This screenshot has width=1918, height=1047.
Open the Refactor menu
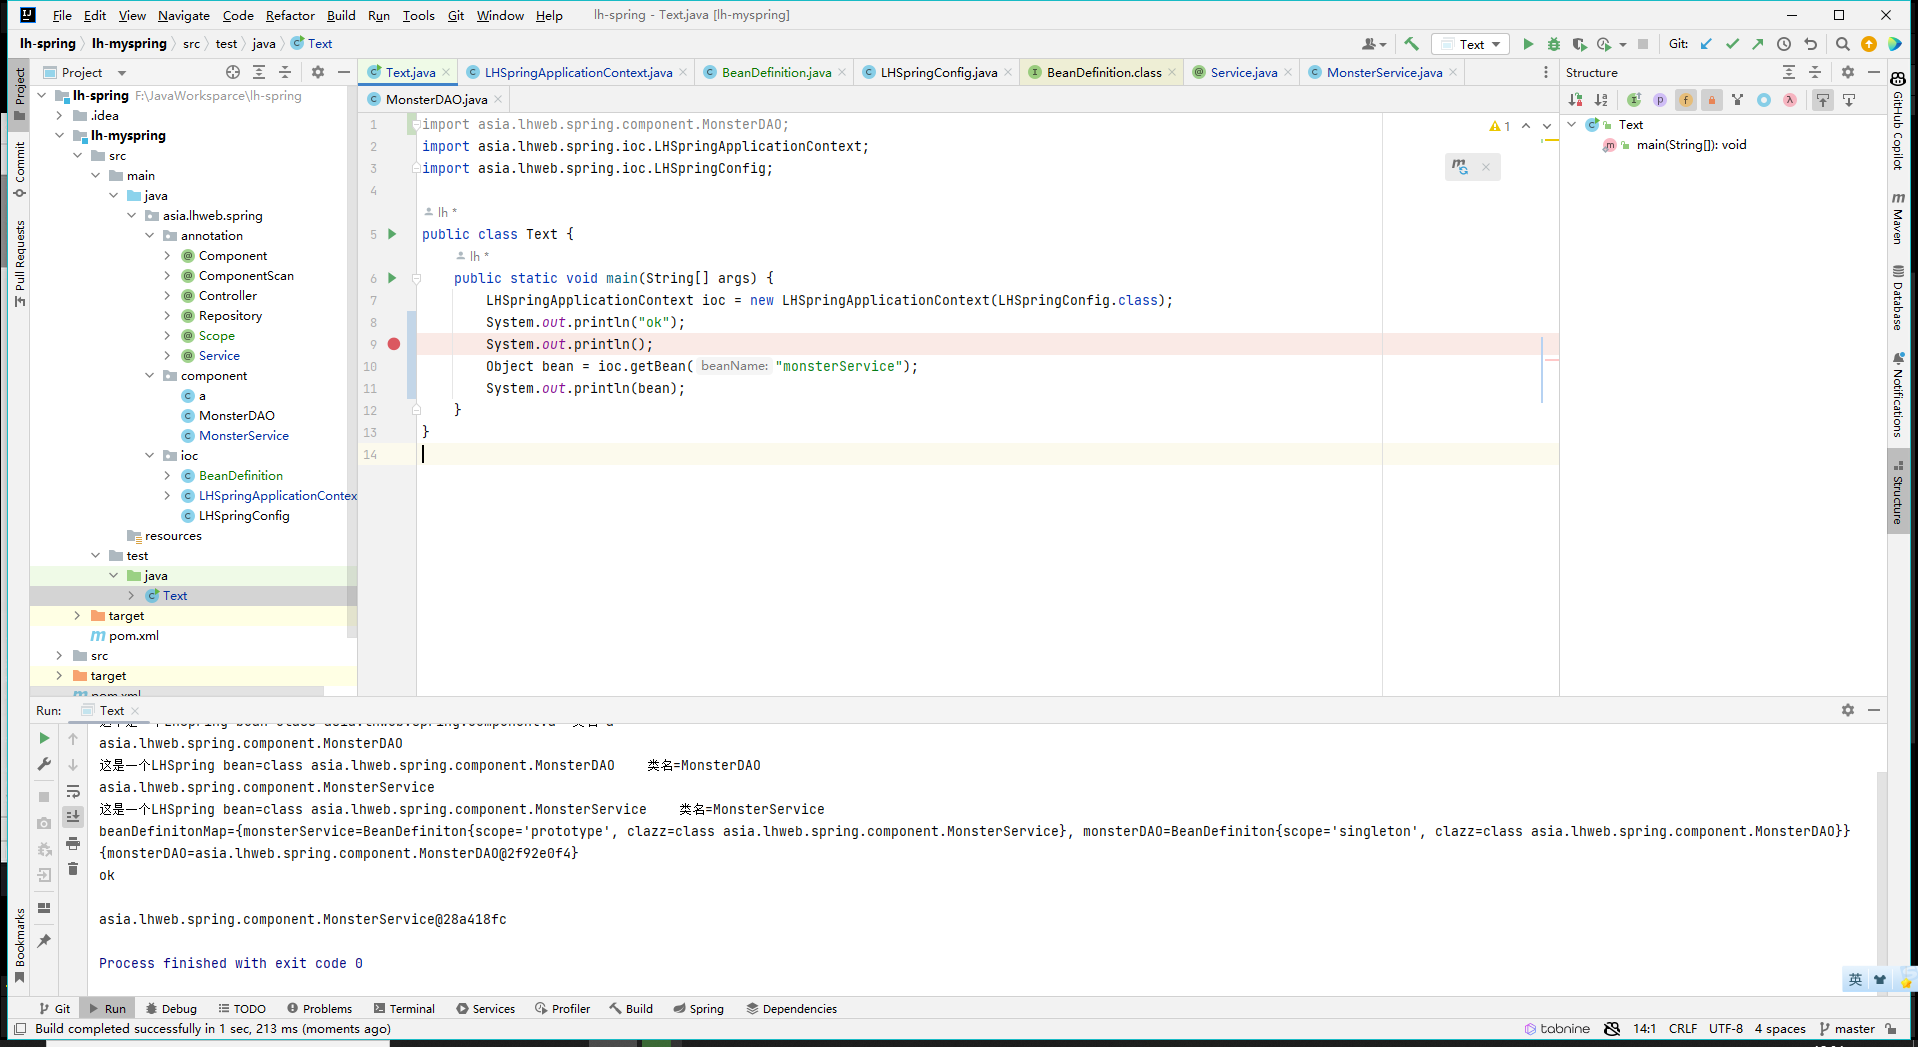(x=290, y=15)
